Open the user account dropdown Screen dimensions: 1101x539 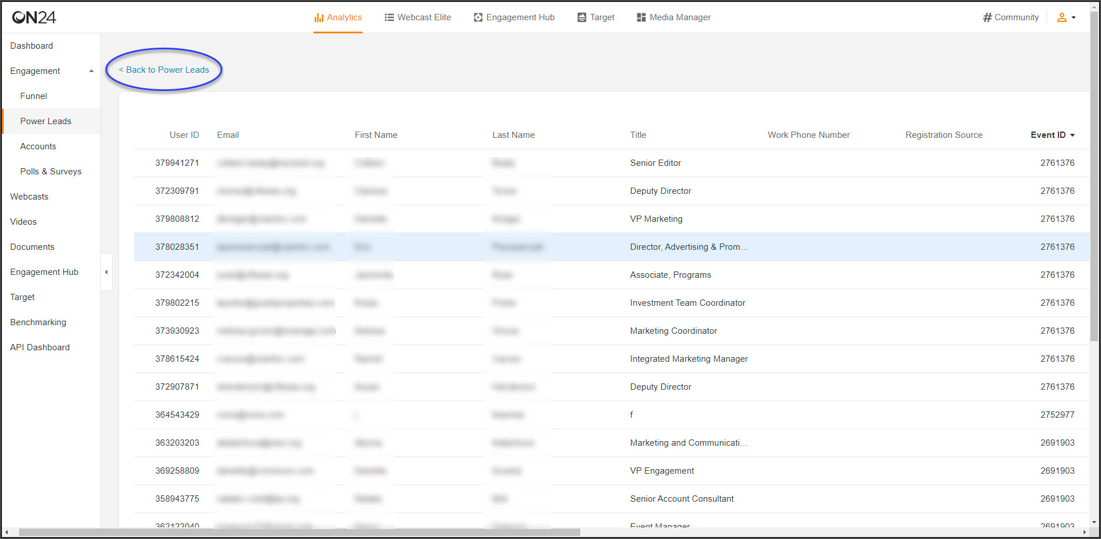point(1066,18)
